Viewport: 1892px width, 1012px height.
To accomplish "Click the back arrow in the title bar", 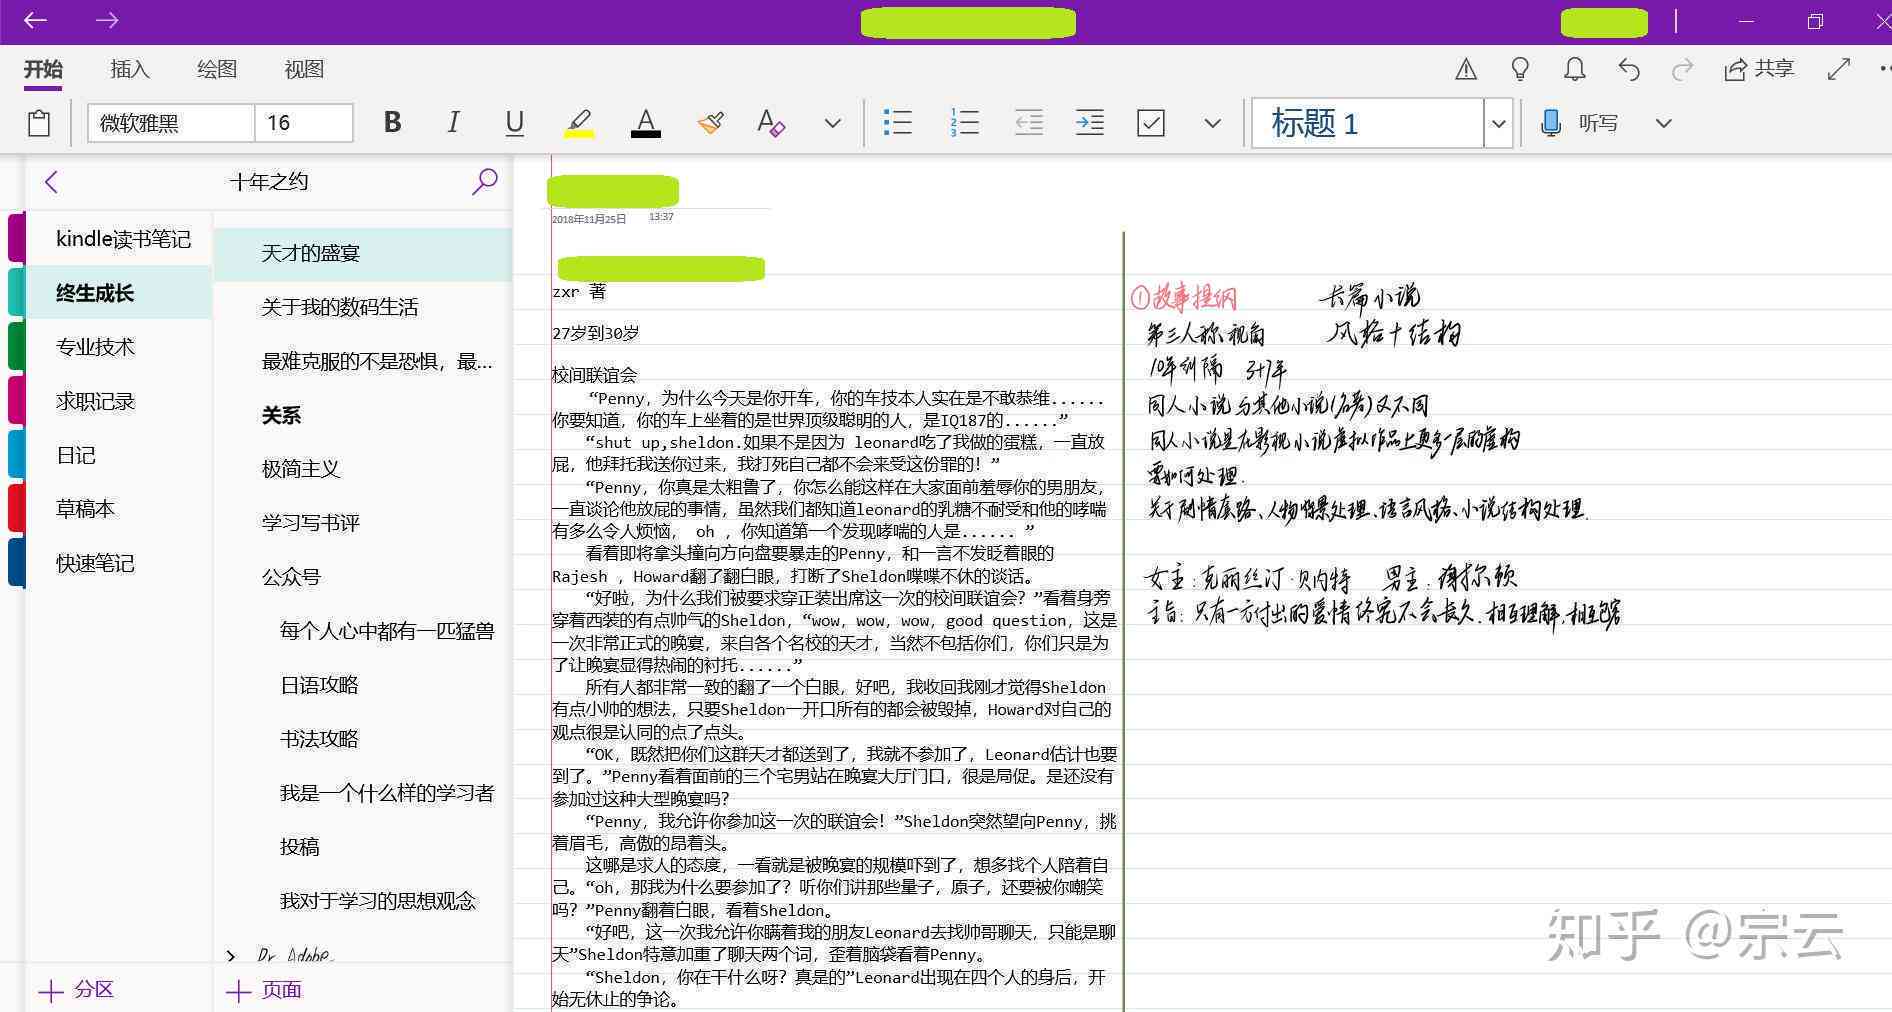I will 35,21.
